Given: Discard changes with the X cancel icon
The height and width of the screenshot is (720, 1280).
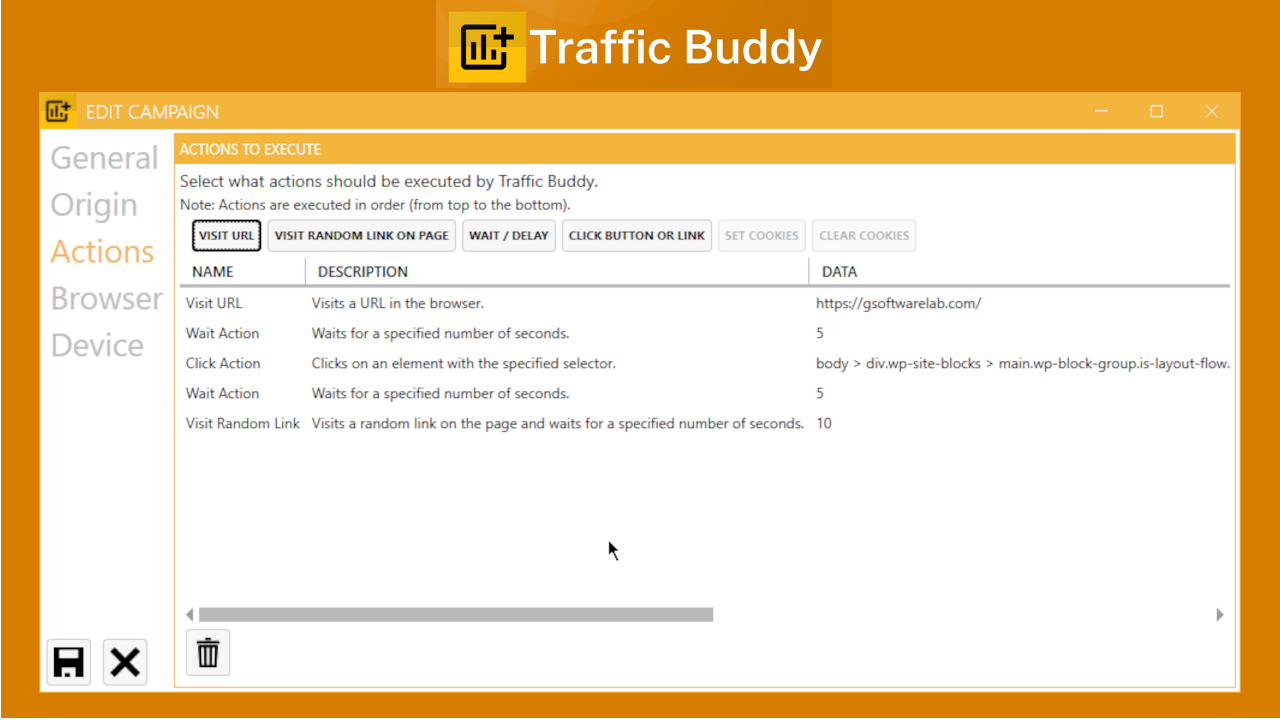Looking at the screenshot, I should coord(124,661).
